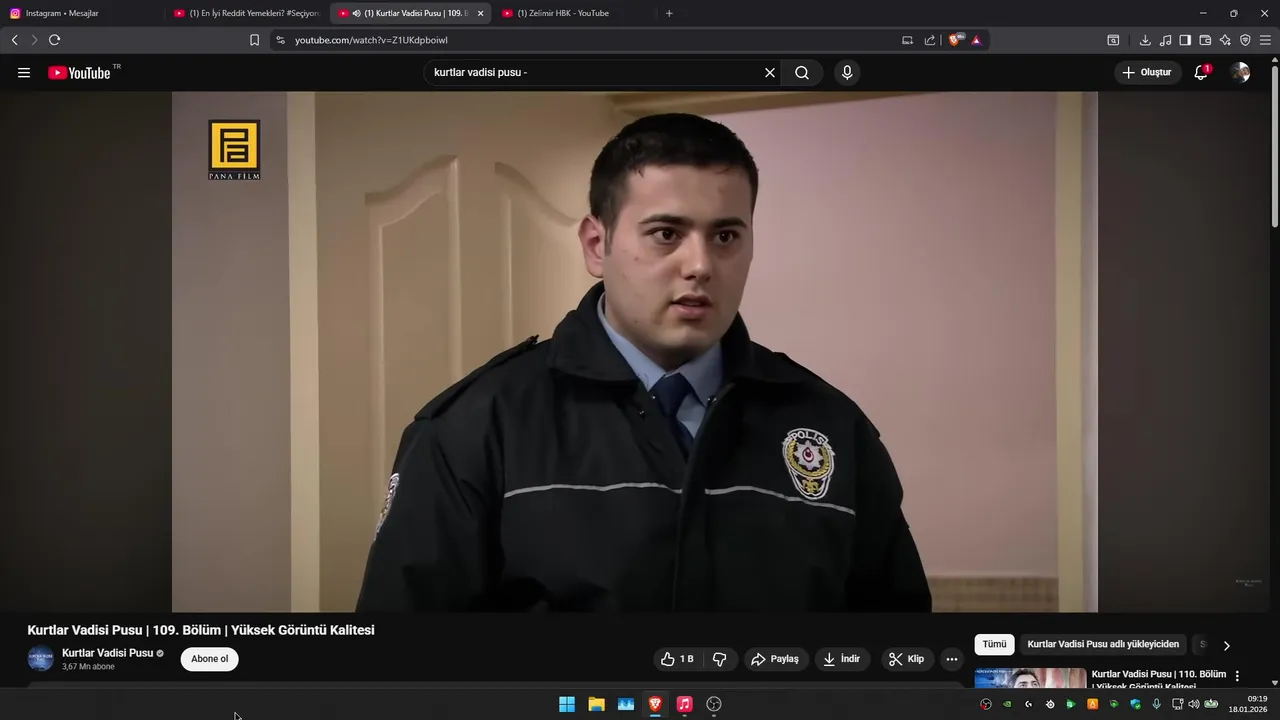Open the browser downloads icon
The height and width of the screenshot is (720, 1280).
click(1145, 40)
